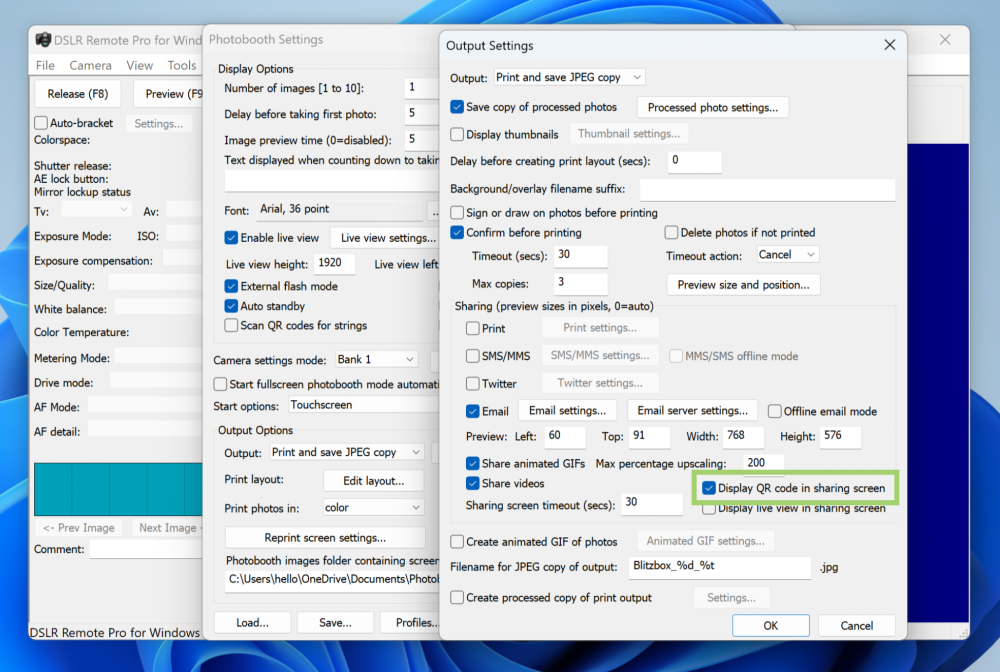
Task: Check Create processed copy of print output
Action: point(457,597)
